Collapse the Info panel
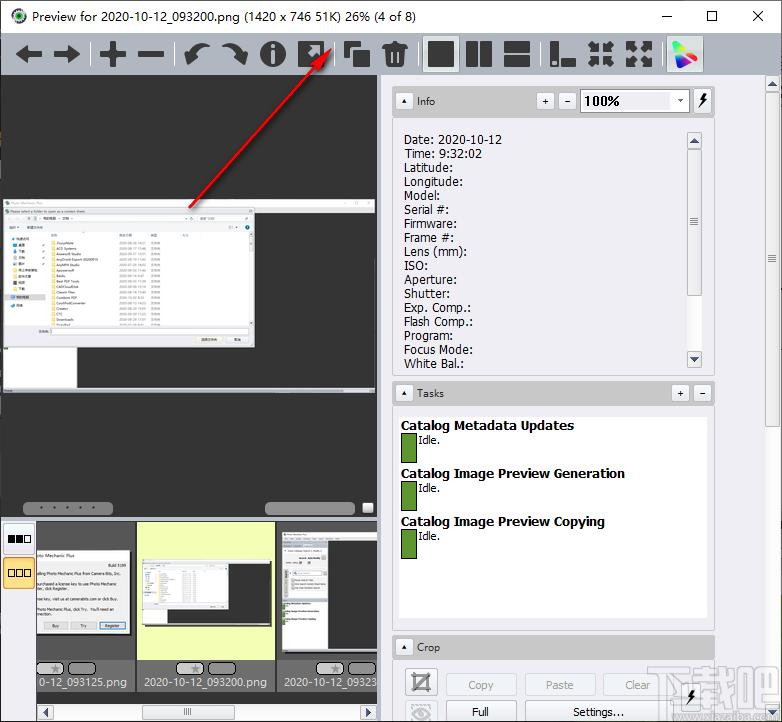This screenshot has height=722, width=782. 404,101
